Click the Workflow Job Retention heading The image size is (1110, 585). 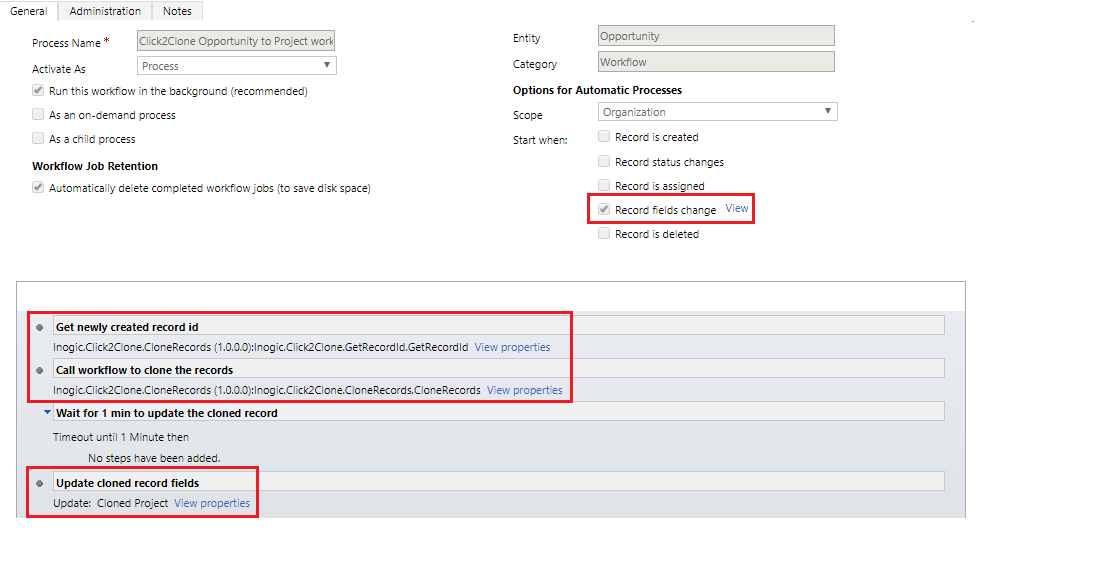pos(95,166)
